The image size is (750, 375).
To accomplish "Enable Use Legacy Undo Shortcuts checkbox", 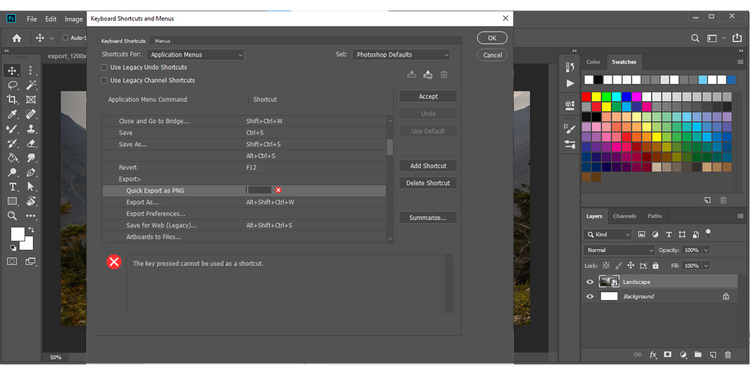I will (104, 68).
